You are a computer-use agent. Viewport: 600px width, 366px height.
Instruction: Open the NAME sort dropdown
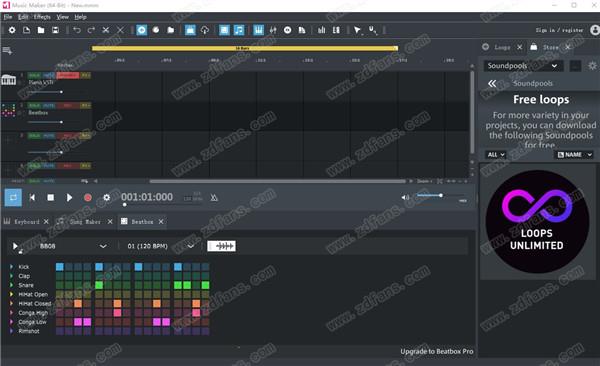coord(574,155)
